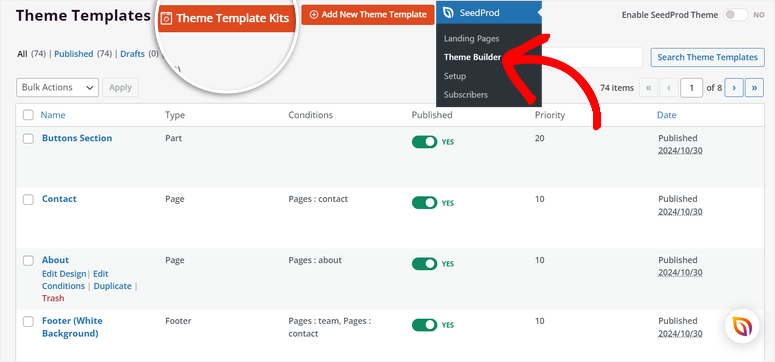
Task: Click the 'Pages : contact' conditions text
Action: pyautogui.click(x=318, y=199)
